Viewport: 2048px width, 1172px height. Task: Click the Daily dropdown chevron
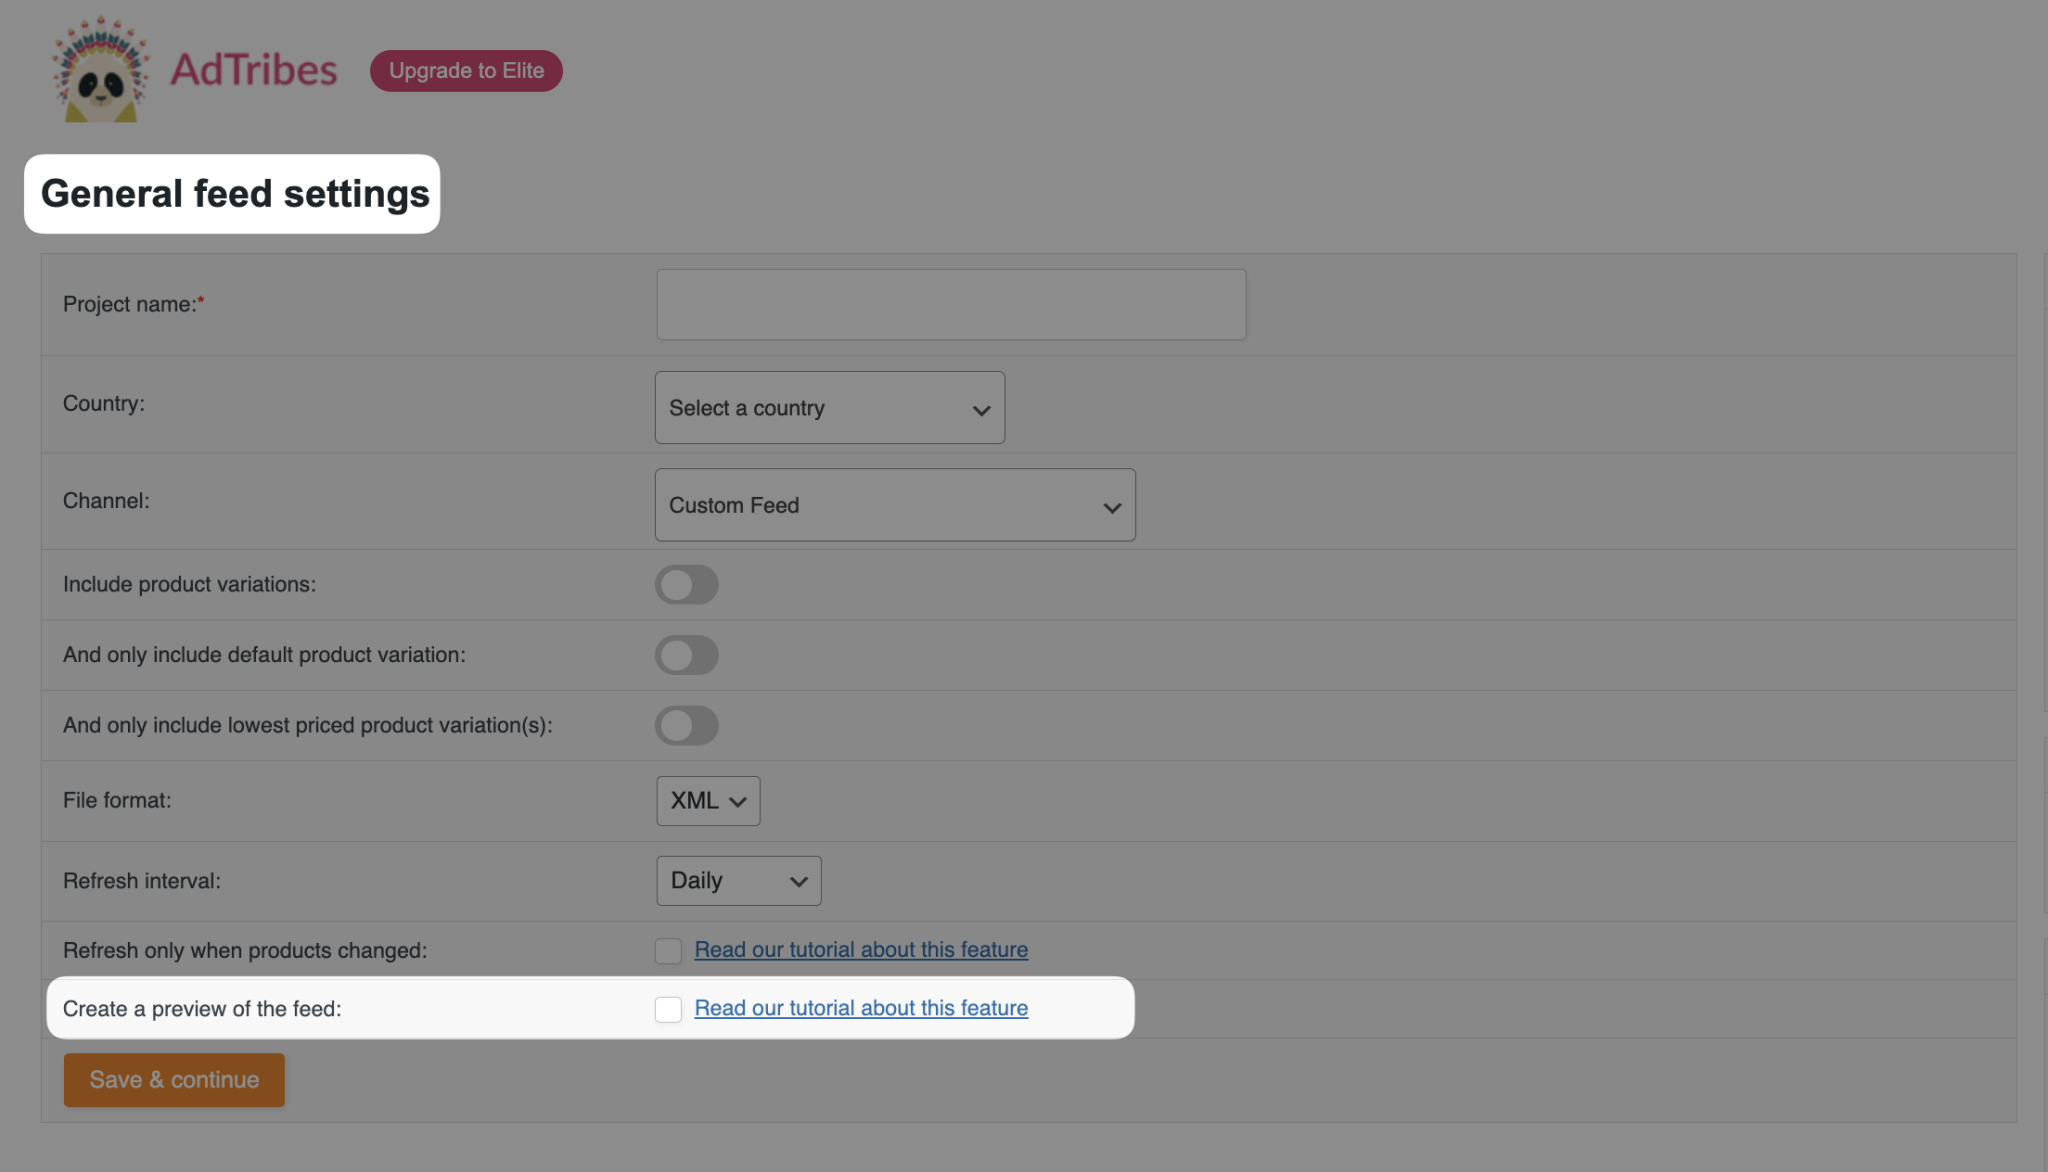(797, 881)
